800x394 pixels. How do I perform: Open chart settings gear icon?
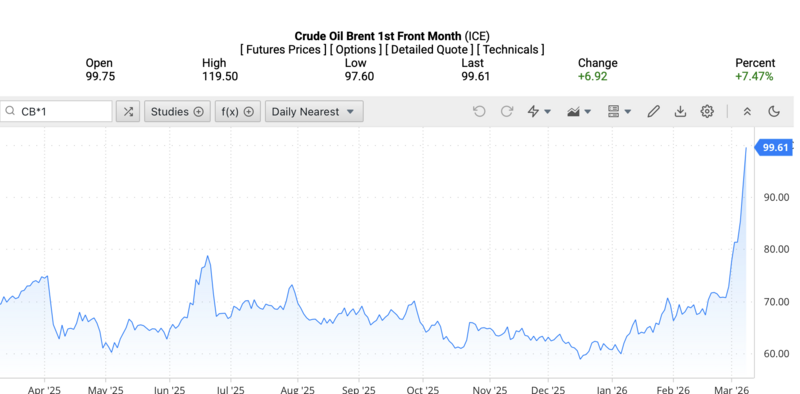(707, 111)
